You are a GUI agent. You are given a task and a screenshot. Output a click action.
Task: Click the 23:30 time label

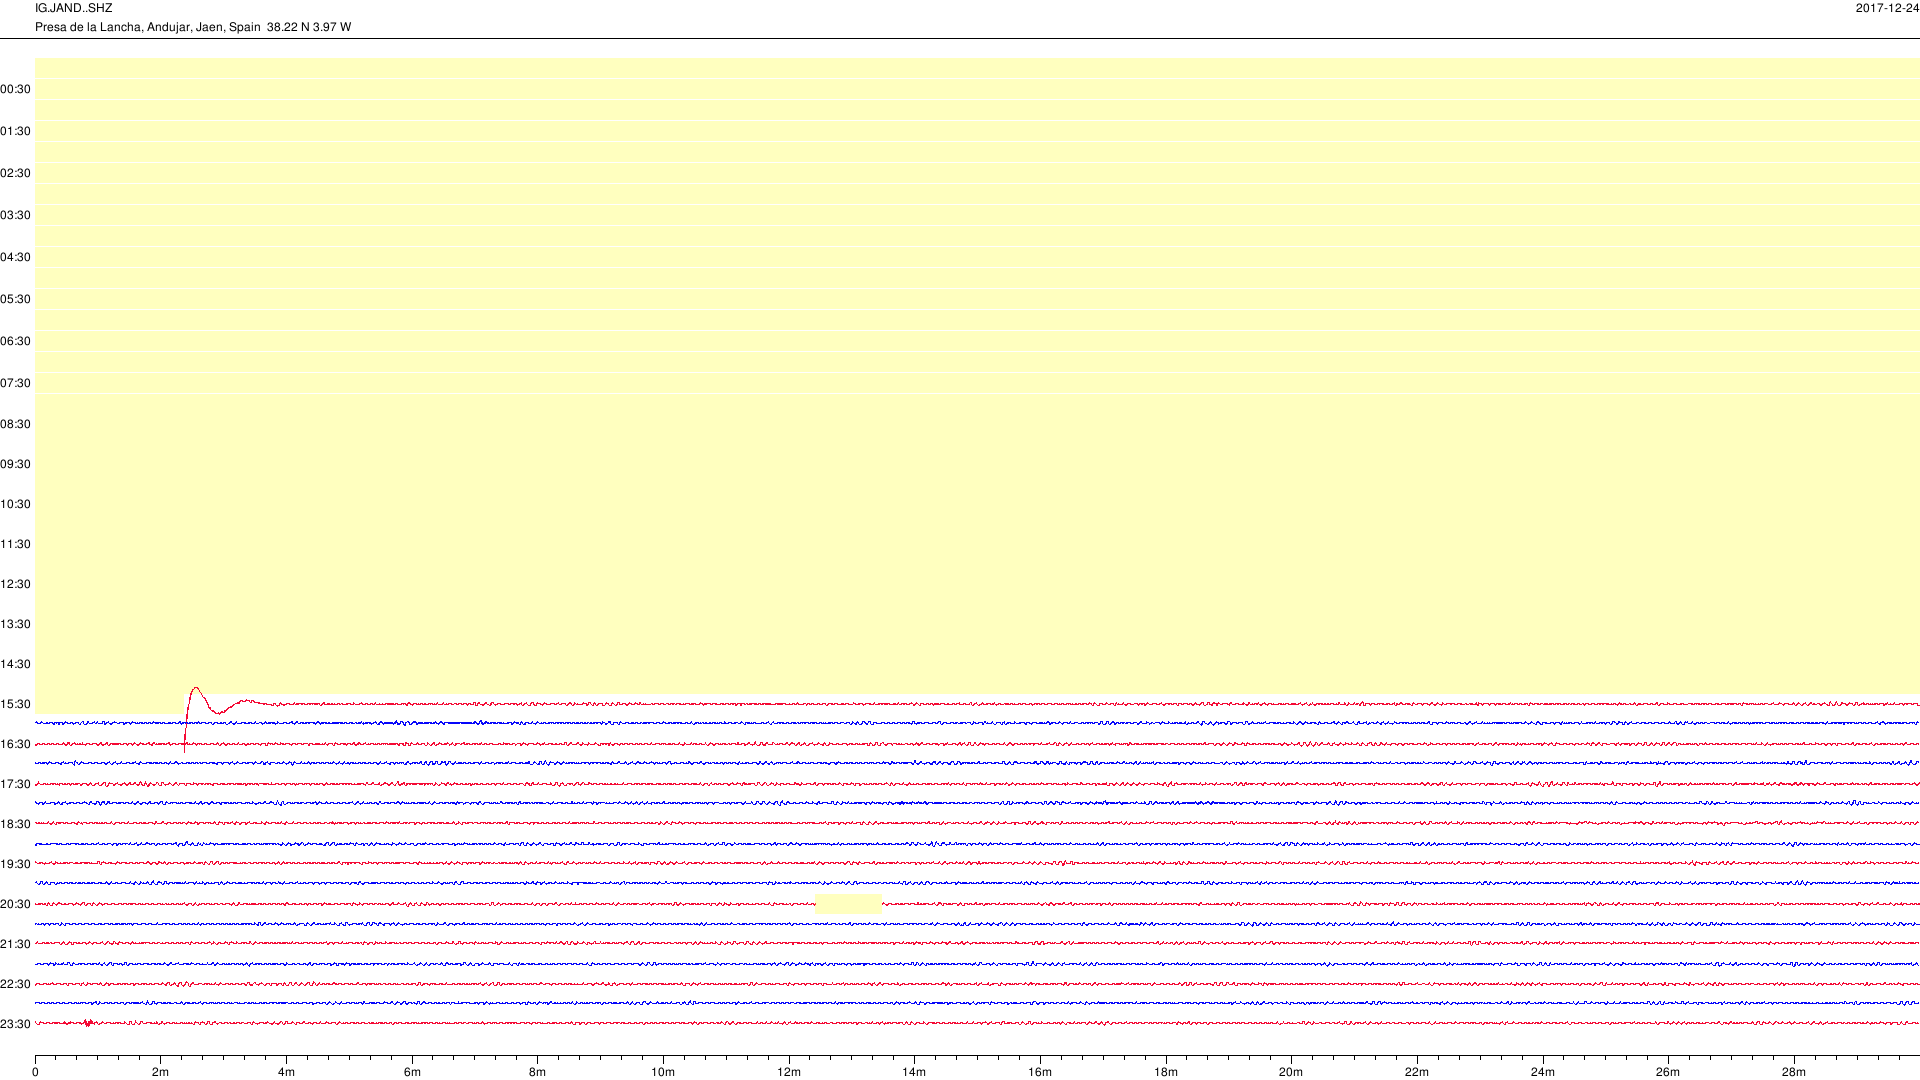(x=15, y=1024)
